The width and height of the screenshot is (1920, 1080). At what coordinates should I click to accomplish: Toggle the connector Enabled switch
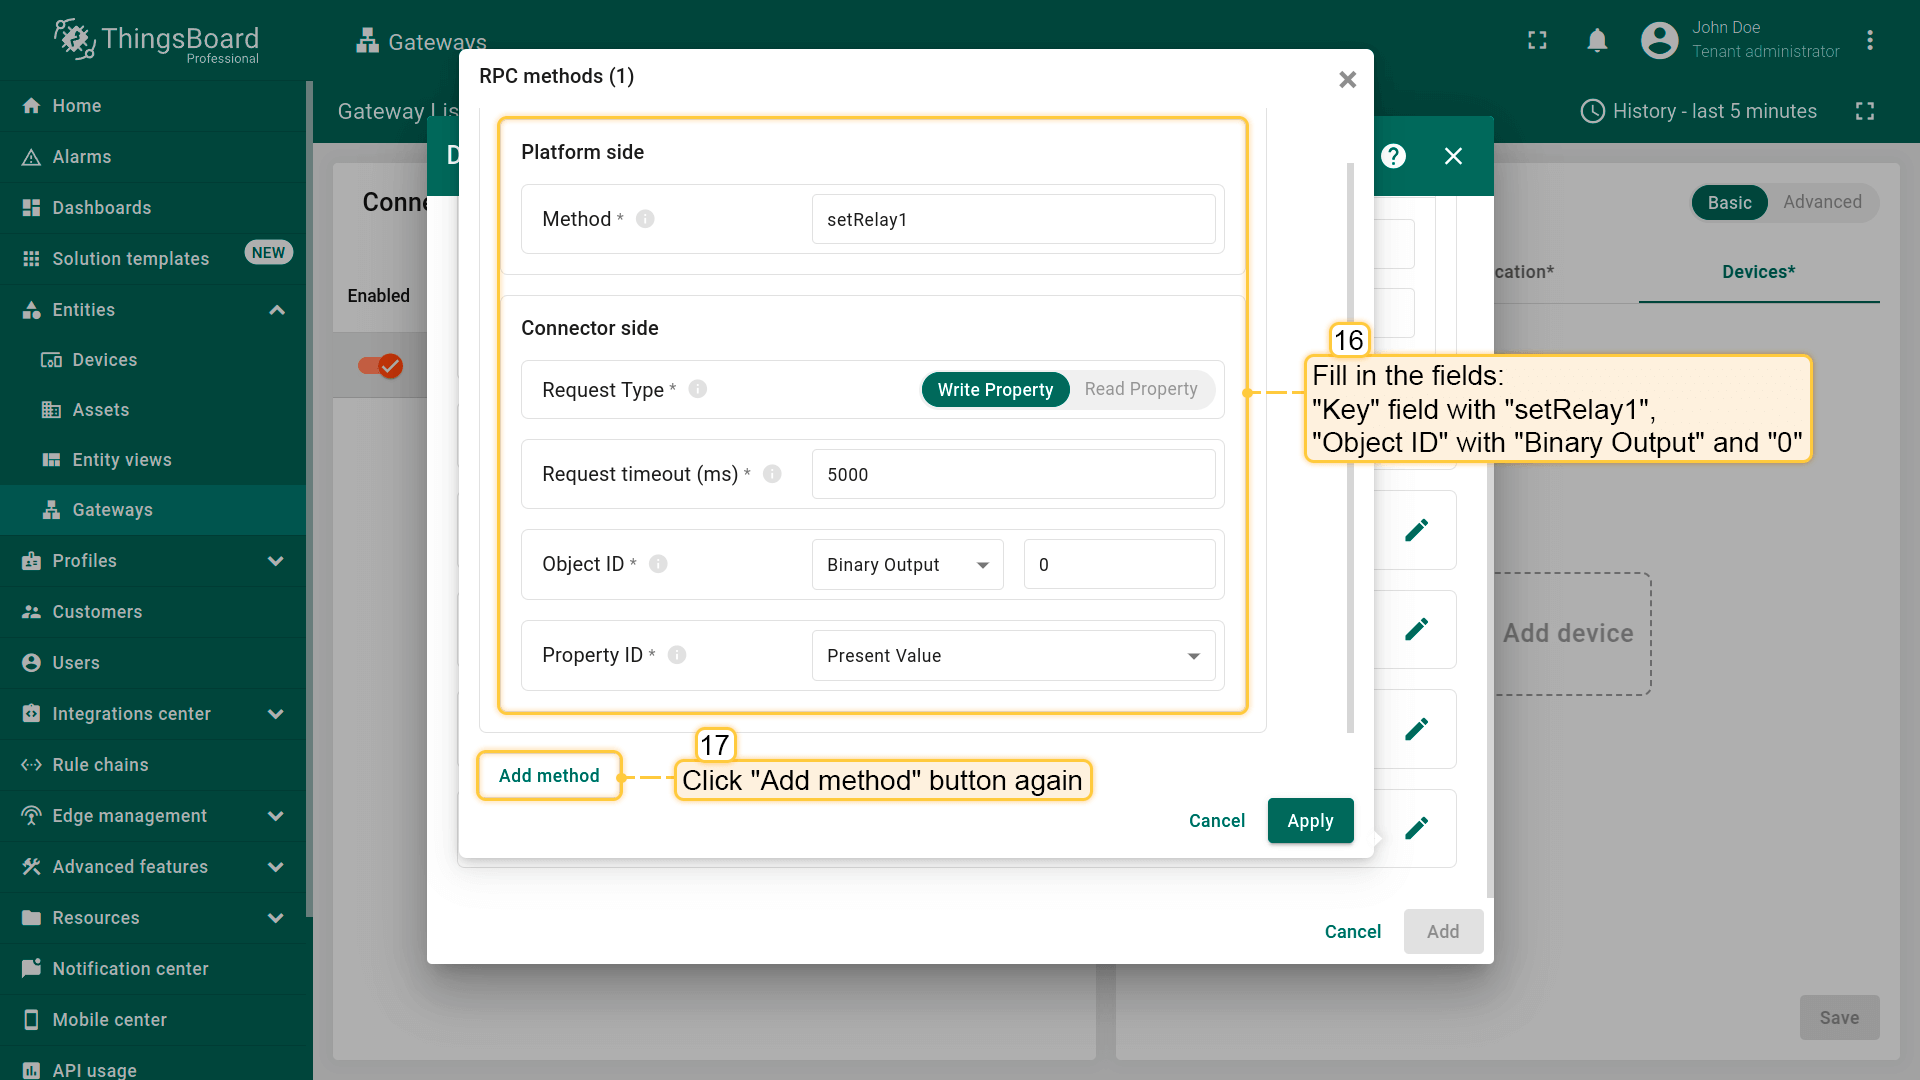(x=380, y=366)
